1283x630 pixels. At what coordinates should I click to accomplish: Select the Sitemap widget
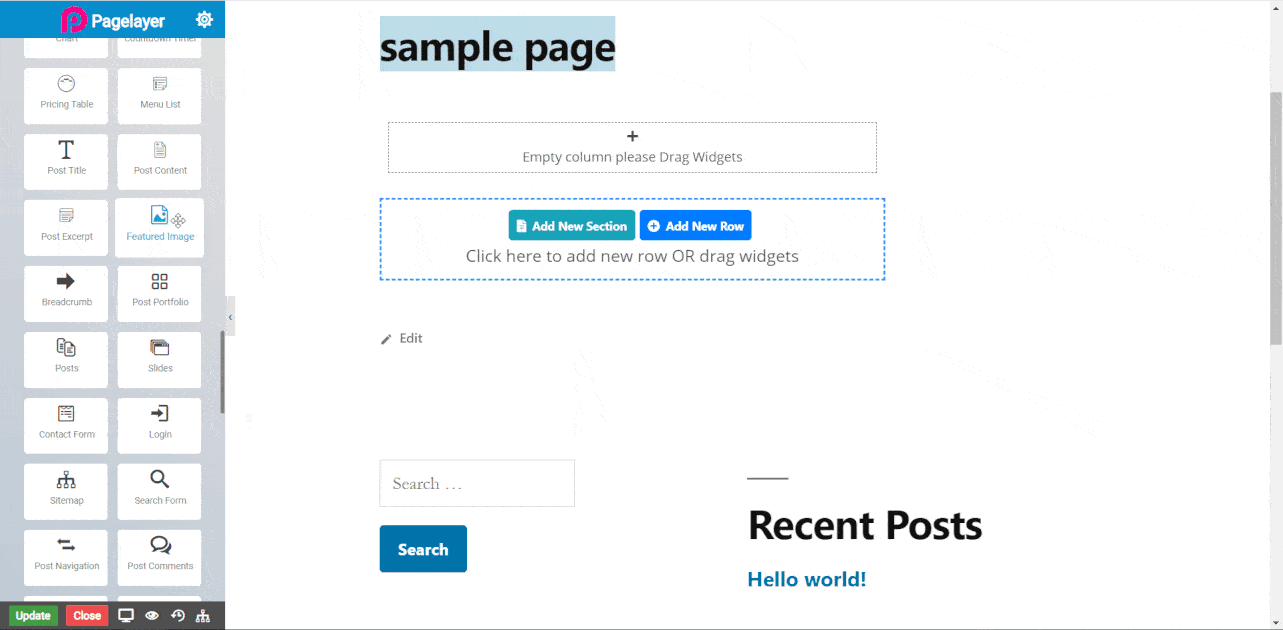pyautogui.click(x=65, y=491)
